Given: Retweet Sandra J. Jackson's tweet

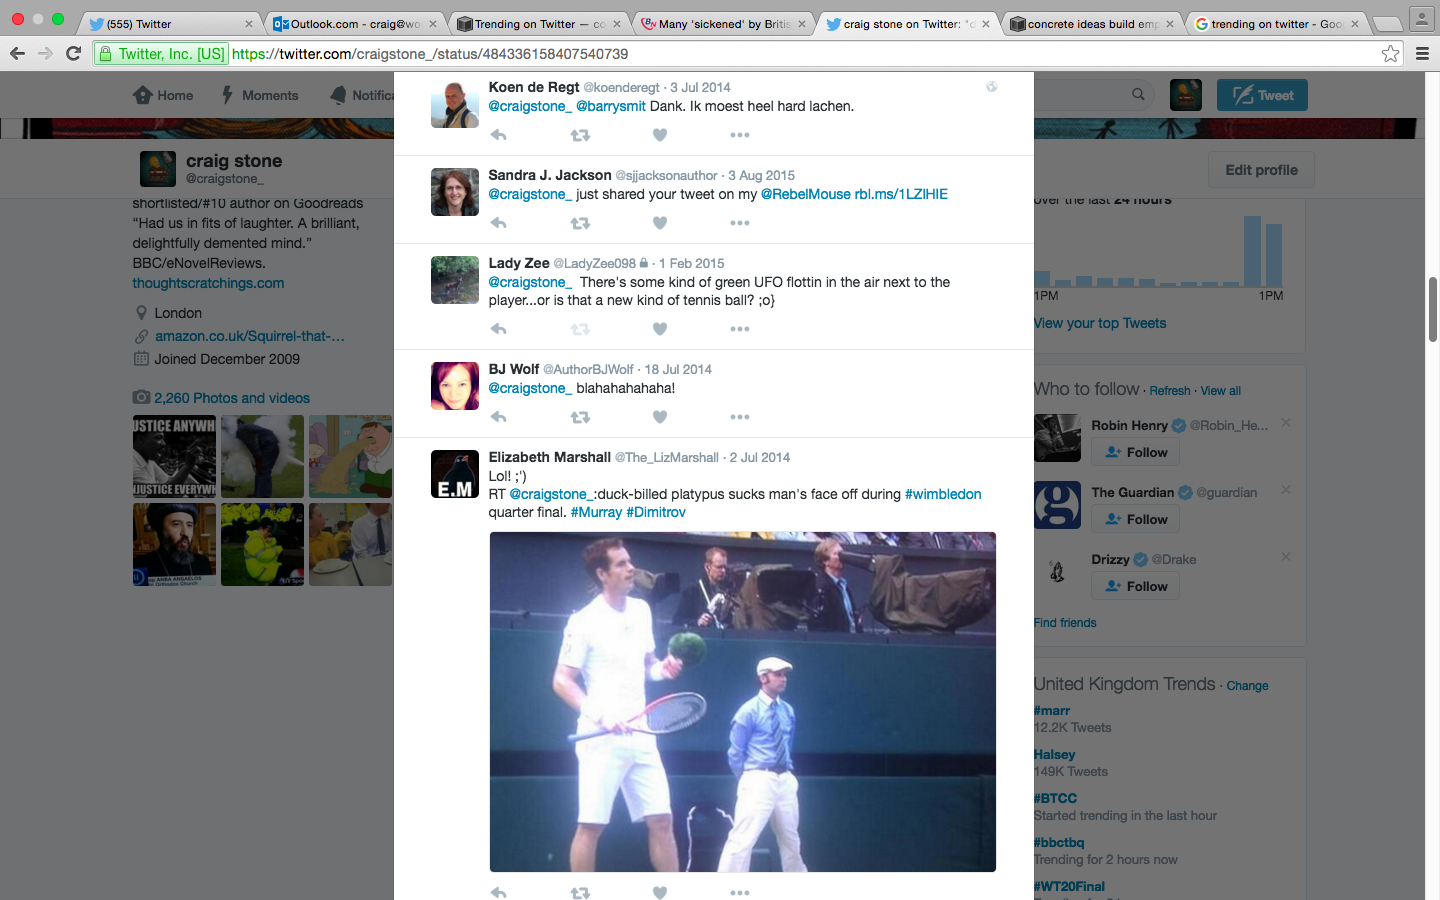Looking at the screenshot, I should click(580, 223).
